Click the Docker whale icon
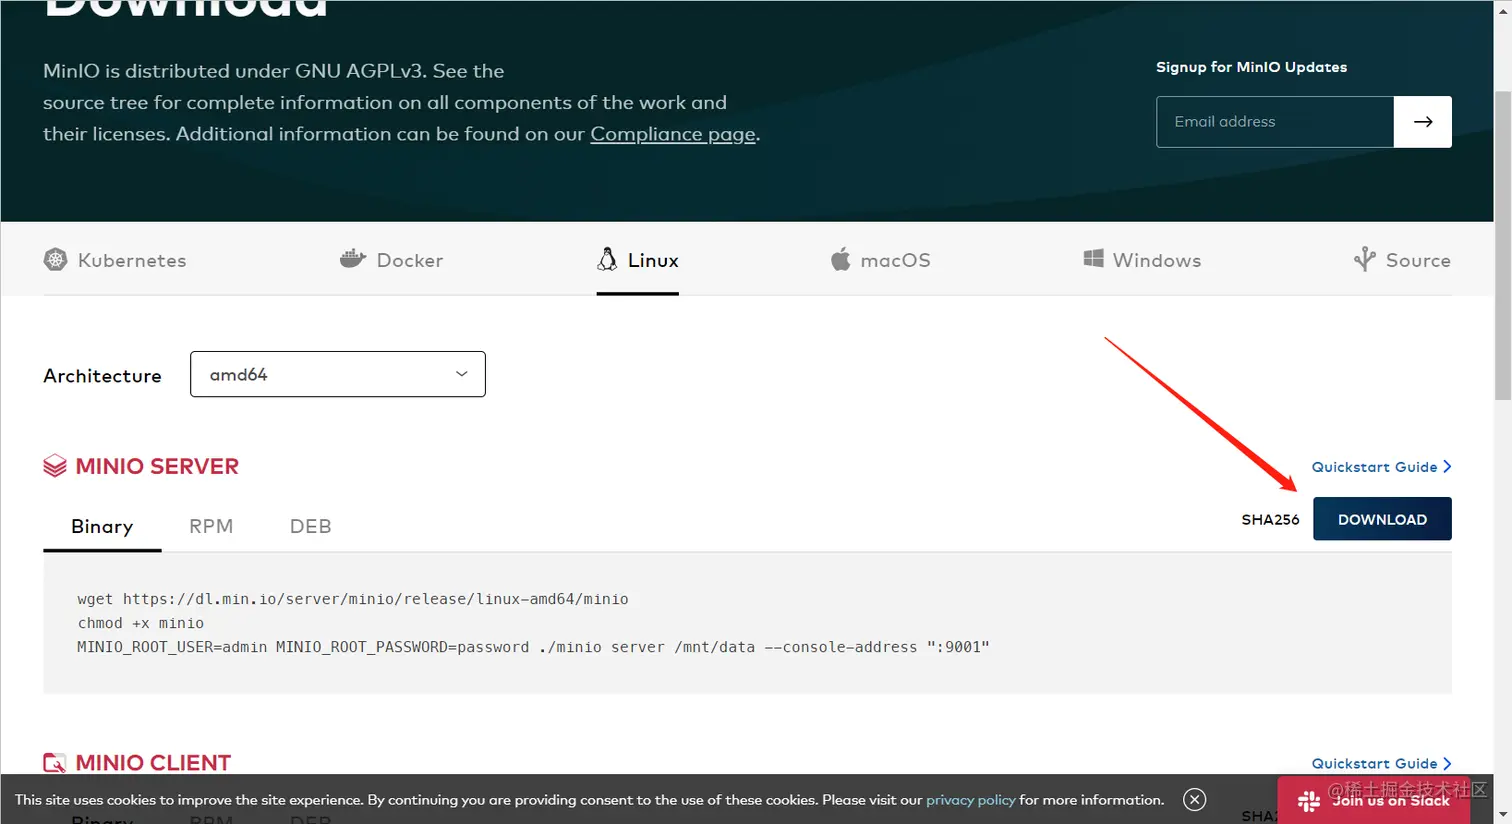This screenshot has height=824, width=1512. tap(352, 259)
